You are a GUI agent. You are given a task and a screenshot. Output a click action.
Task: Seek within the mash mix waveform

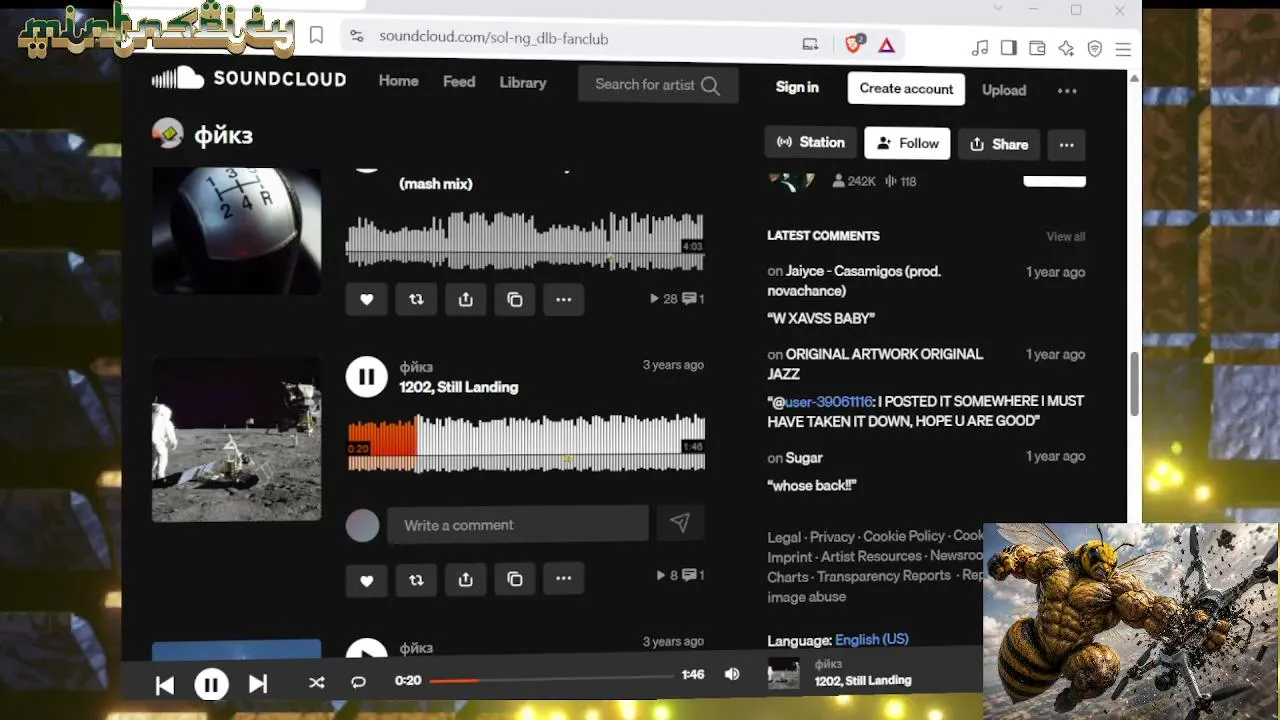[x=525, y=241]
